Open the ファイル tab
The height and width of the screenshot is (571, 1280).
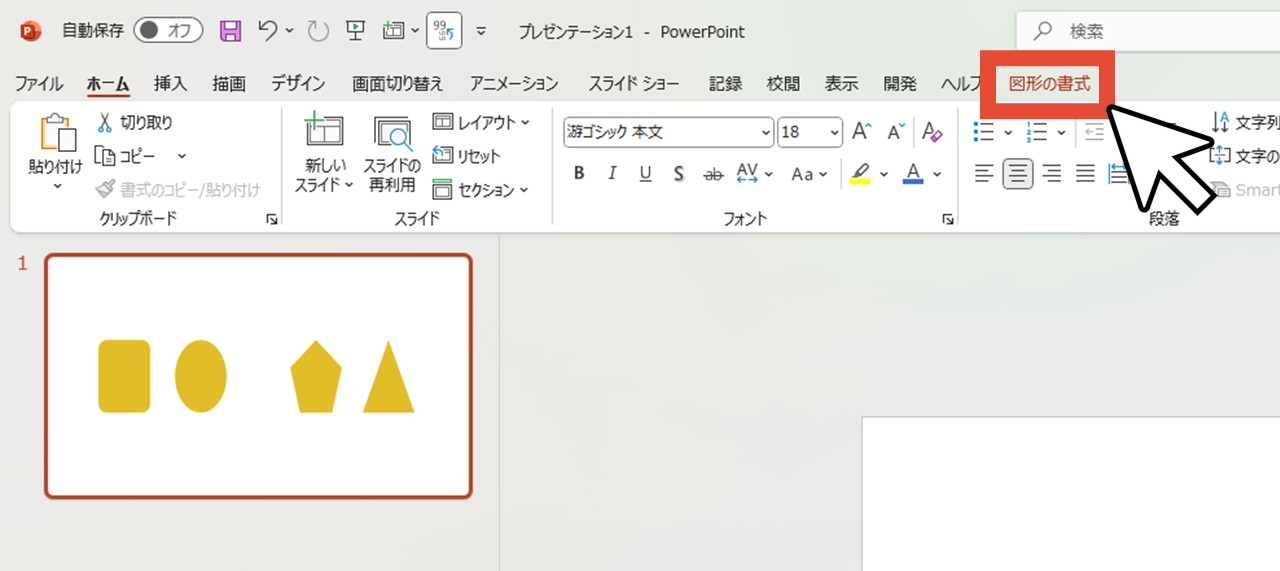click(x=39, y=84)
